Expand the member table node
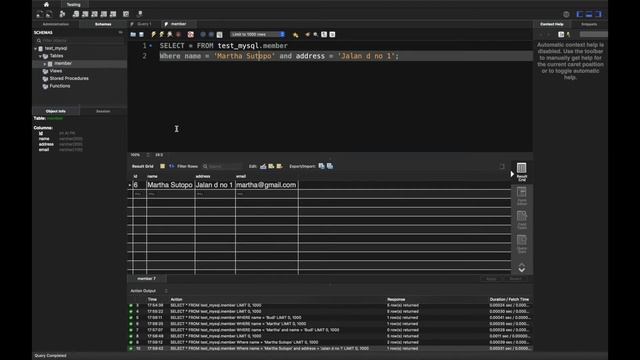Viewport: 640px width, 360px height. pos(44,64)
